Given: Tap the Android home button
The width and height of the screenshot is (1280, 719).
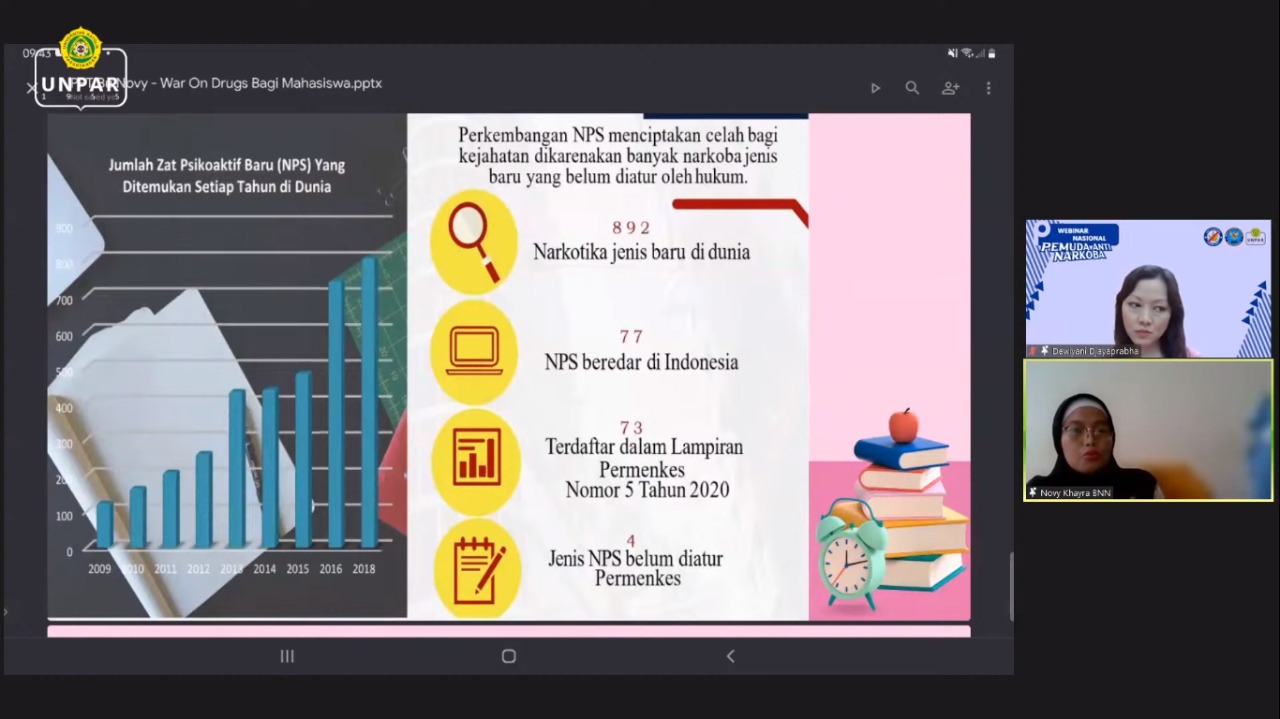Looking at the screenshot, I should (508, 656).
